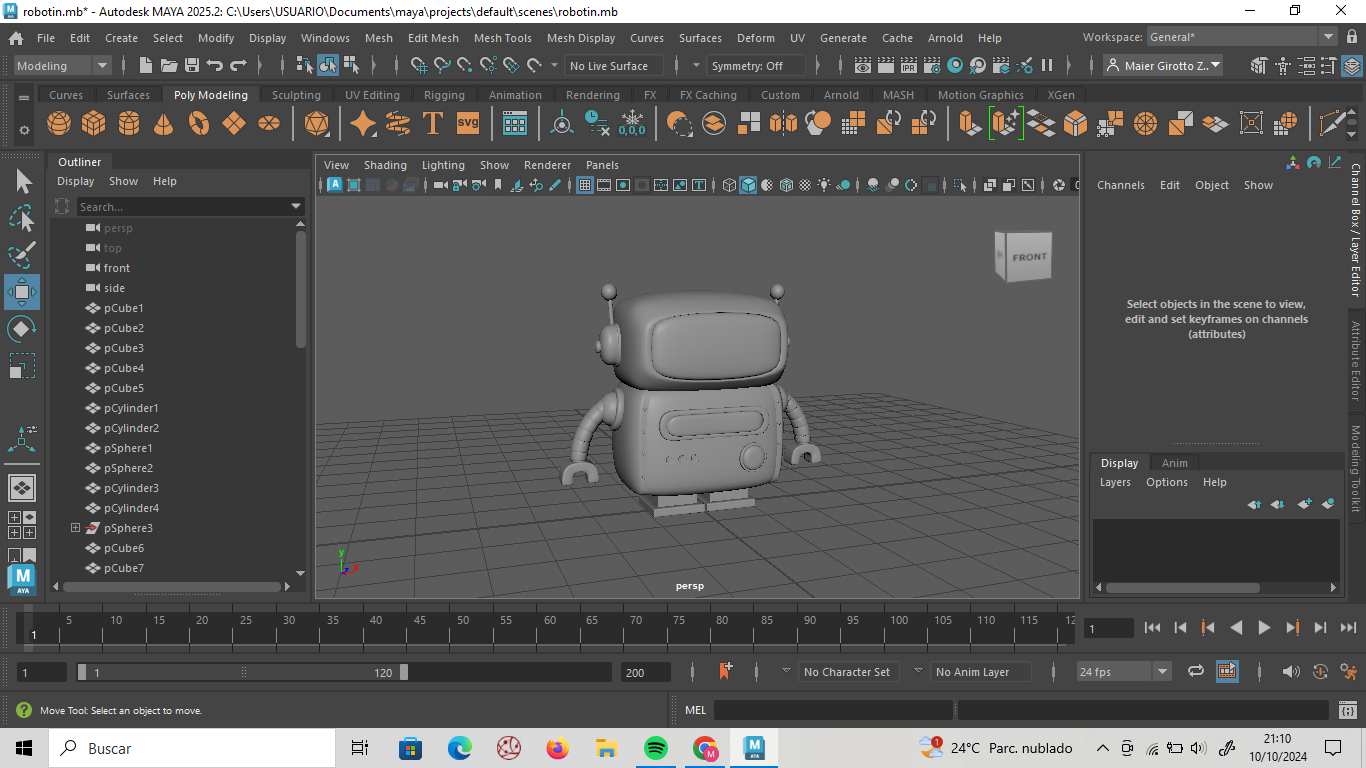Screen dimensions: 1366x768
Task: Select the Rotate tool
Action: point(22,329)
